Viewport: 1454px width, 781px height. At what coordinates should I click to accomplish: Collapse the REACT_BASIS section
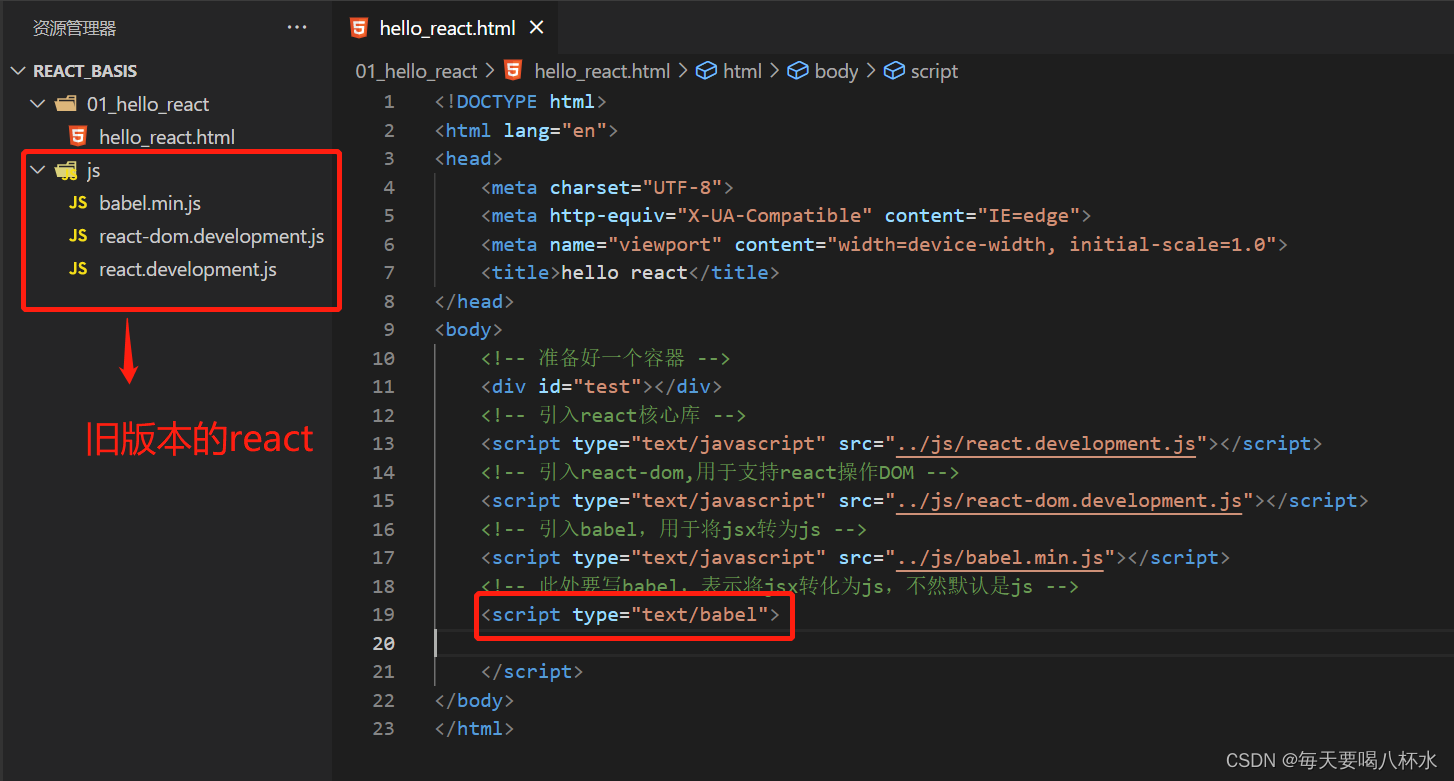(17, 70)
